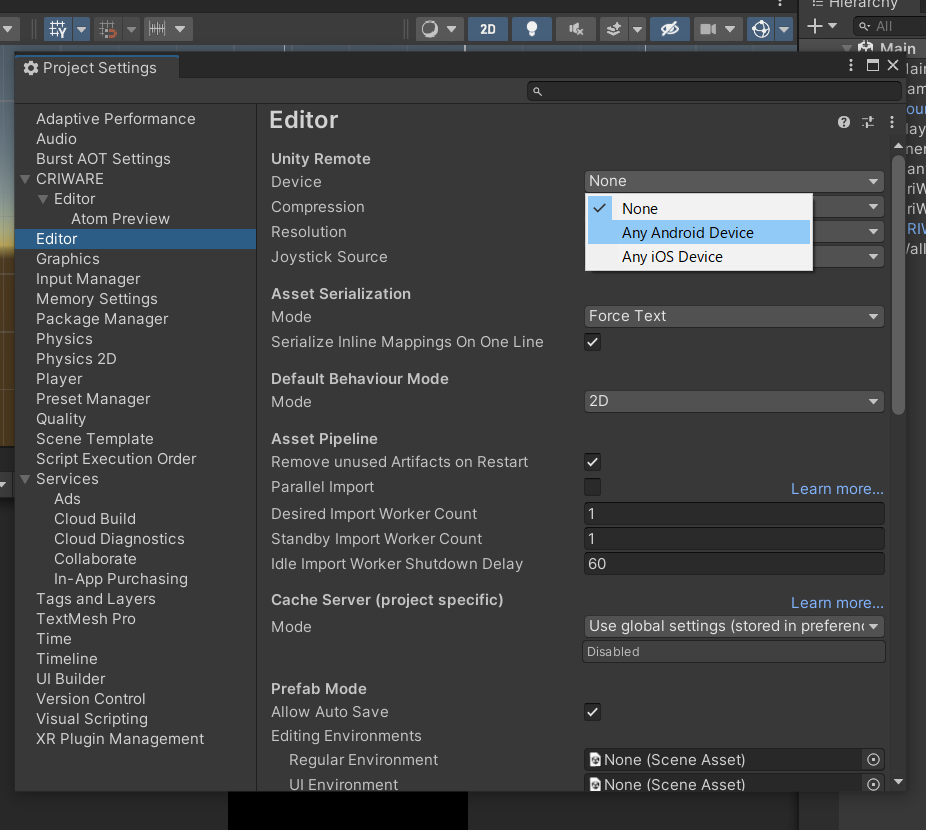Screen dimensions: 926x830
Task: Toggle Allow Auto Save checkbox
Action: pos(592,712)
